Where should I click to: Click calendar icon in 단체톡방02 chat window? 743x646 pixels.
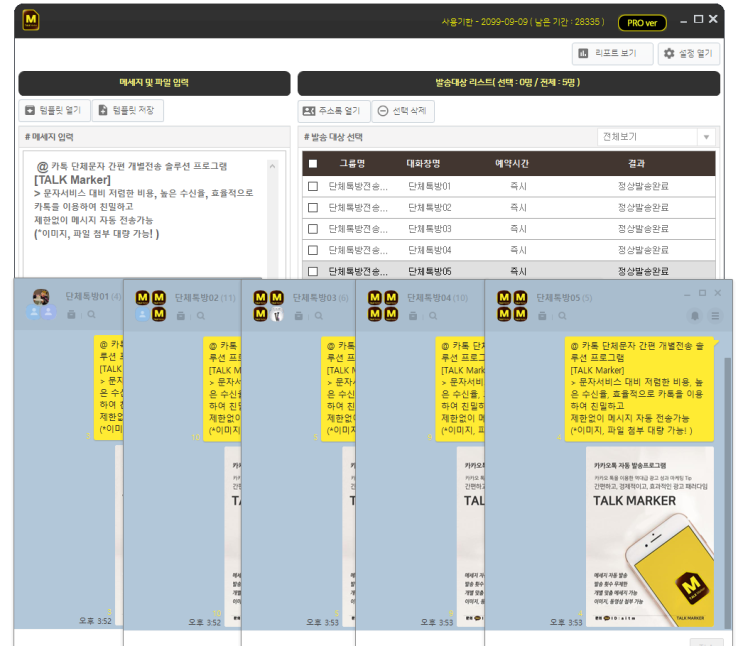pos(181,316)
